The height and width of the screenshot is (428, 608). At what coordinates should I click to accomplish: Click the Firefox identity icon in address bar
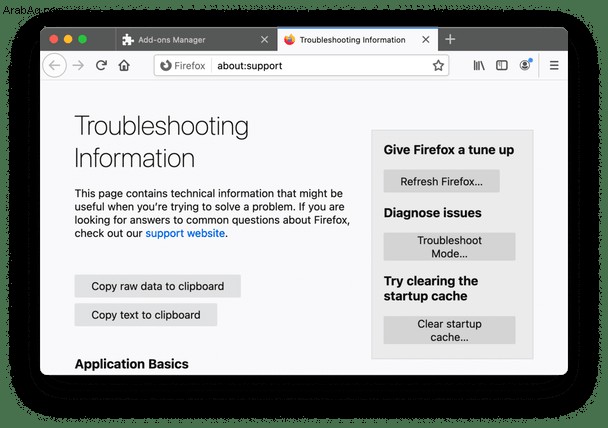click(x=182, y=66)
